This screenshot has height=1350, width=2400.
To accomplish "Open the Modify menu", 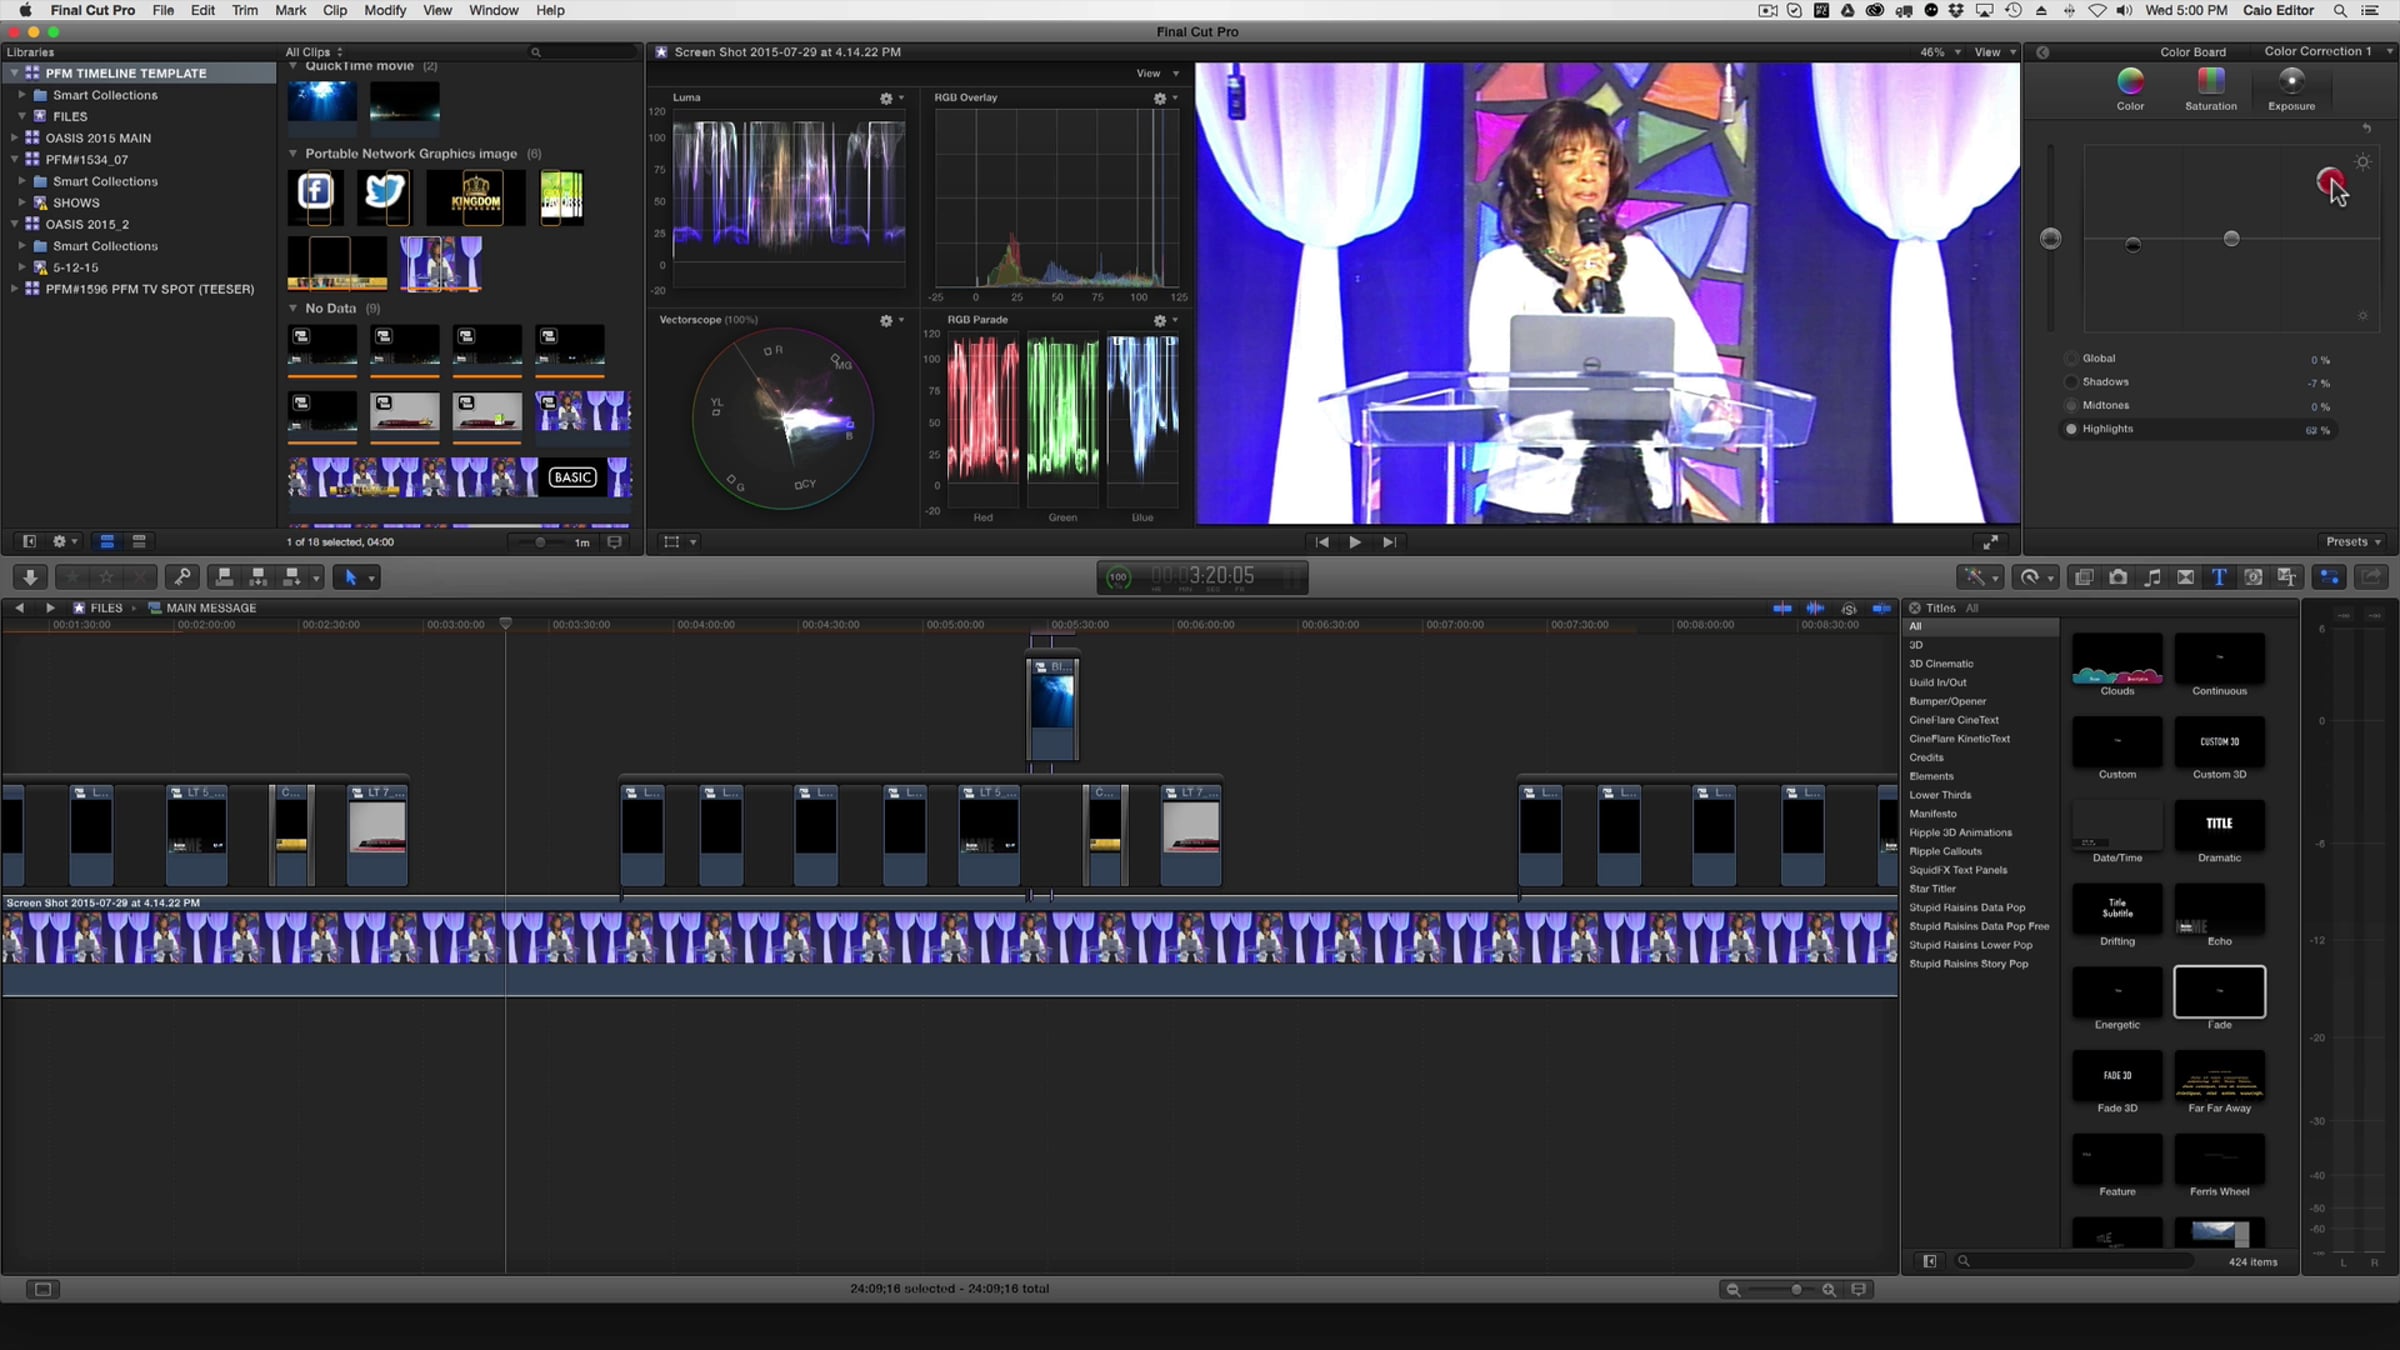I will click(x=384, y=10).
